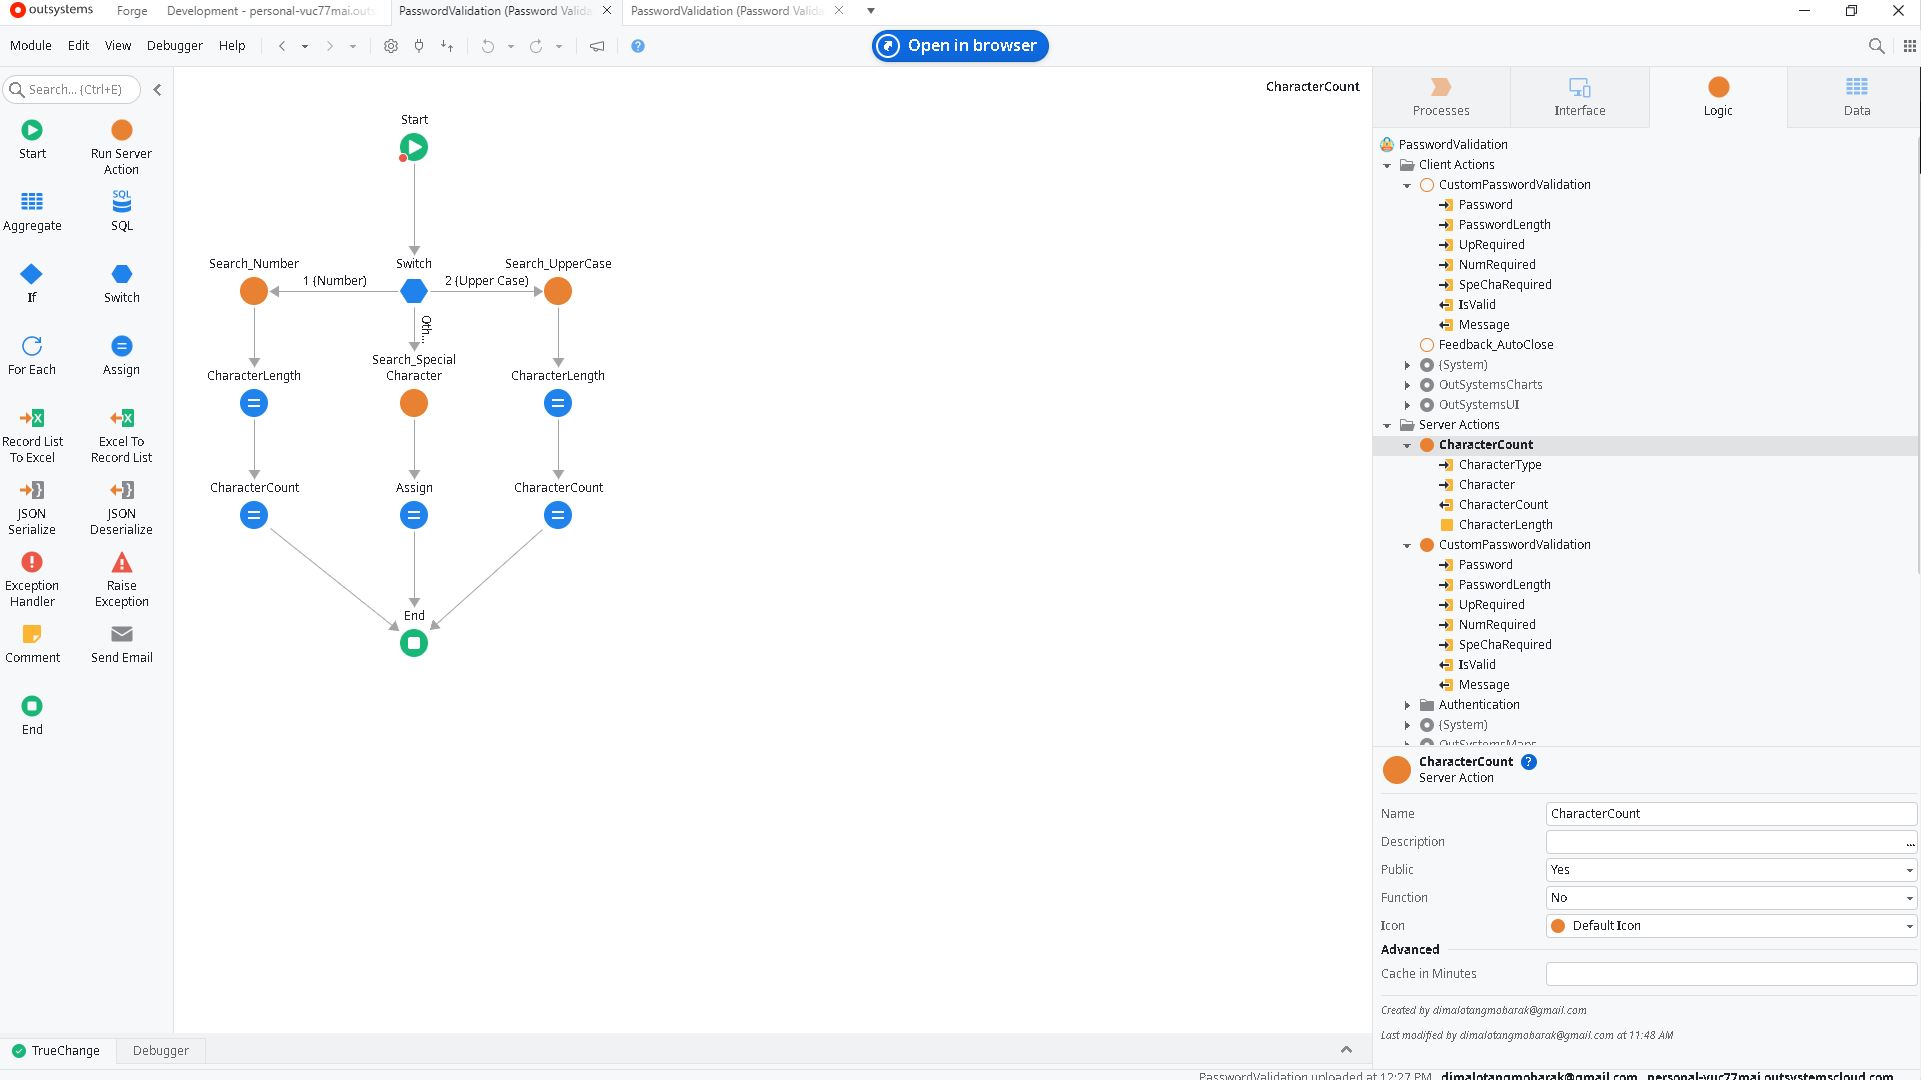The height and width of the screenshot is (1080, 1921).
Task: Switch to the Processes tab
Action: point(1441,97)
